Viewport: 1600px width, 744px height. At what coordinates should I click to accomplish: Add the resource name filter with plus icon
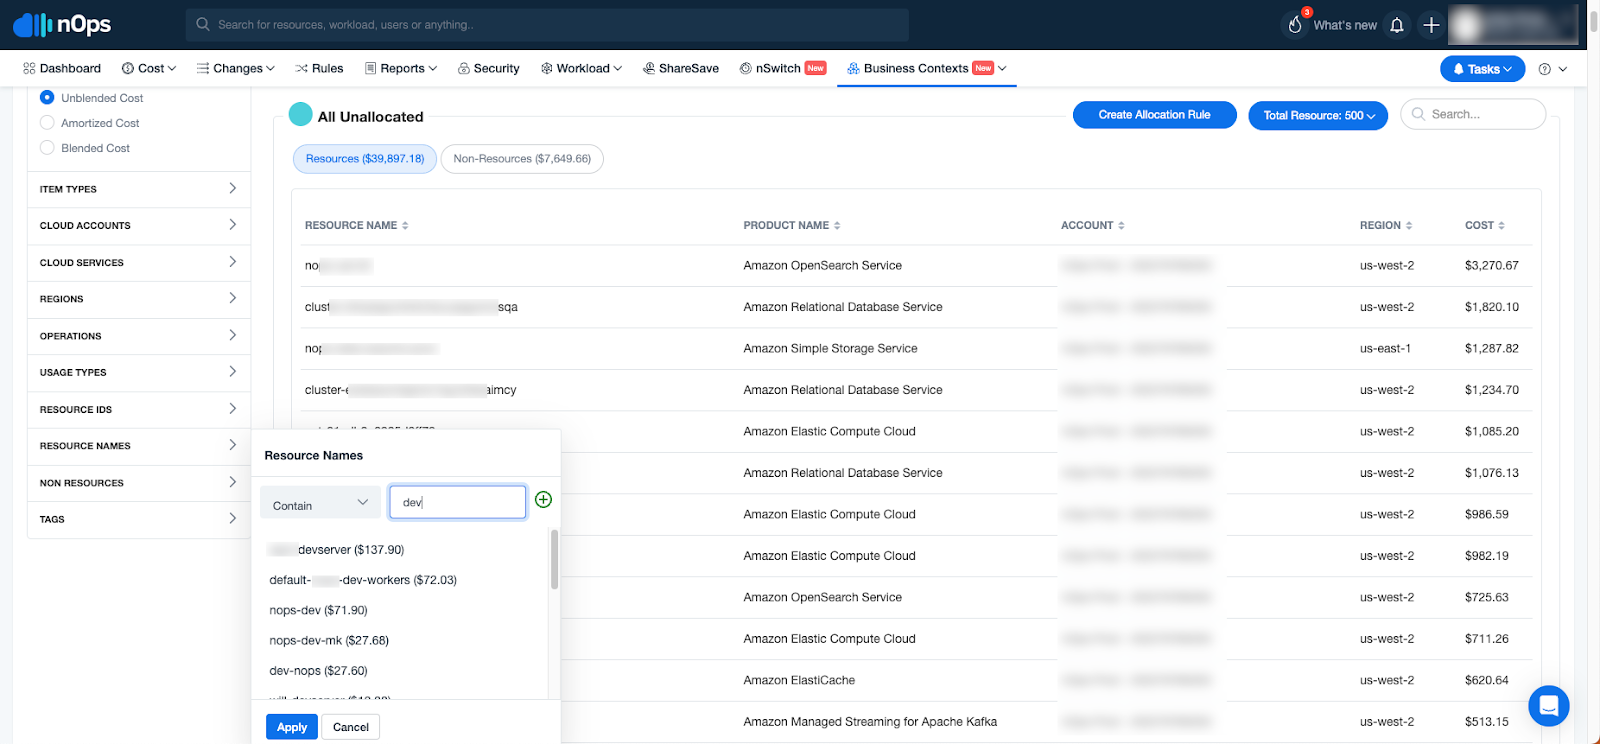[543, 500]
